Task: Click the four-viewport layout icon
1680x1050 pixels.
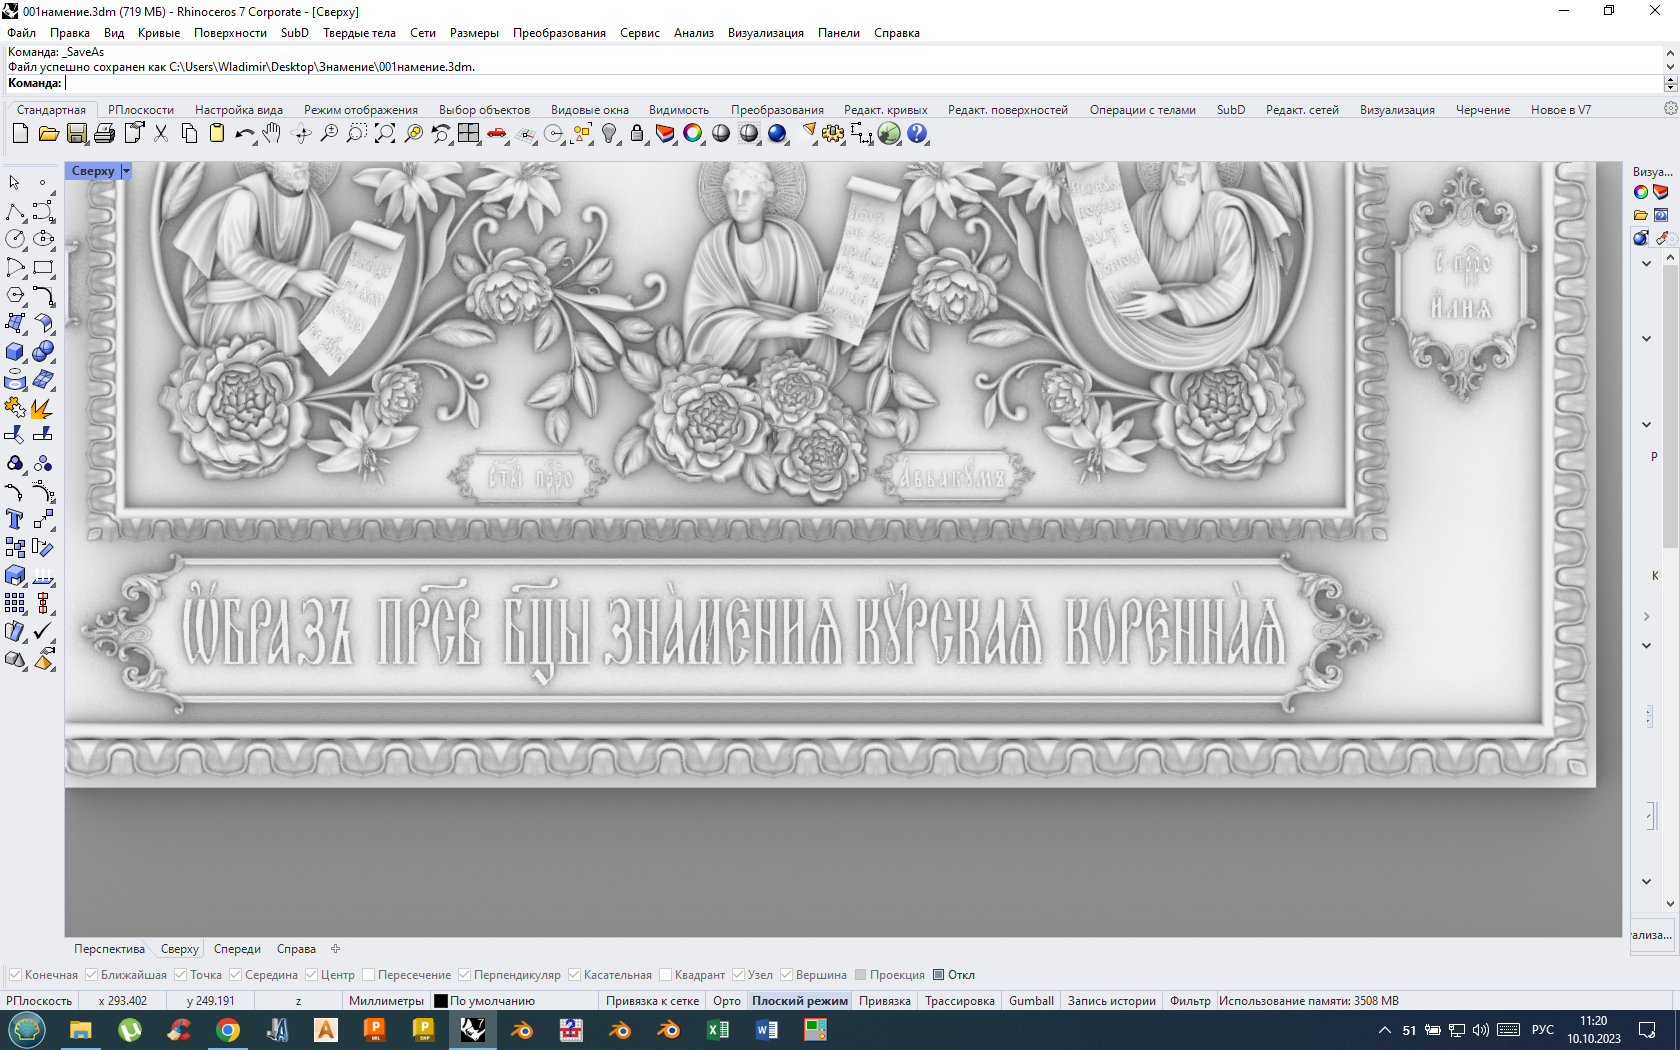Action: click(x=469, y=133)
